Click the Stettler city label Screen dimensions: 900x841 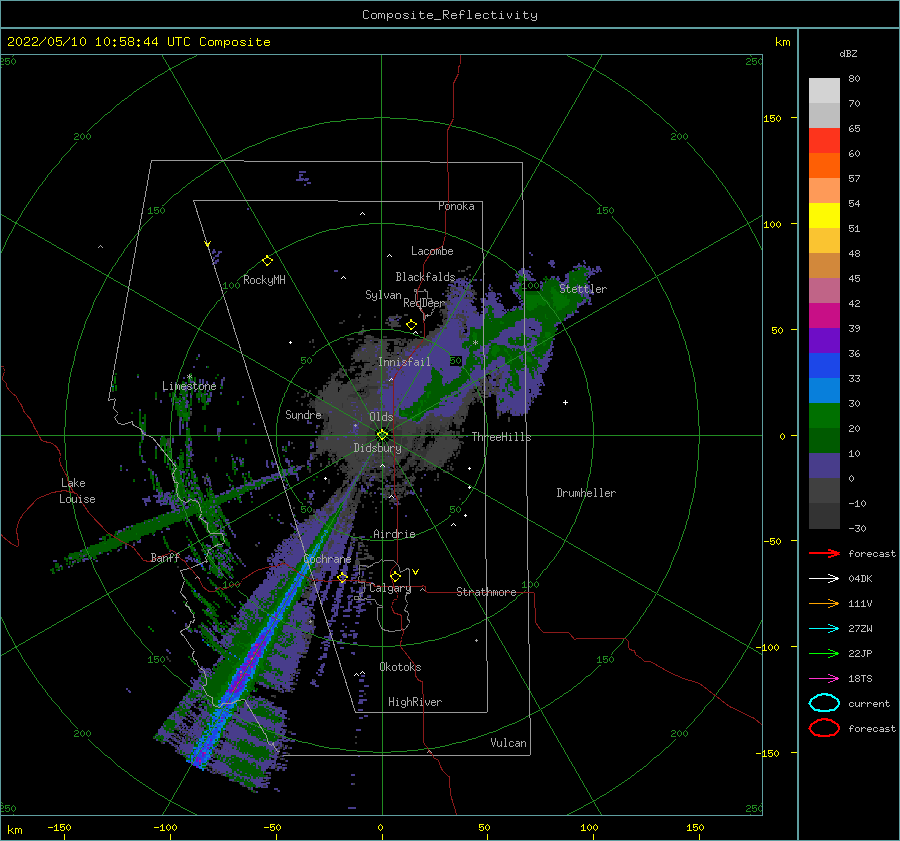(x=583, y=289)
